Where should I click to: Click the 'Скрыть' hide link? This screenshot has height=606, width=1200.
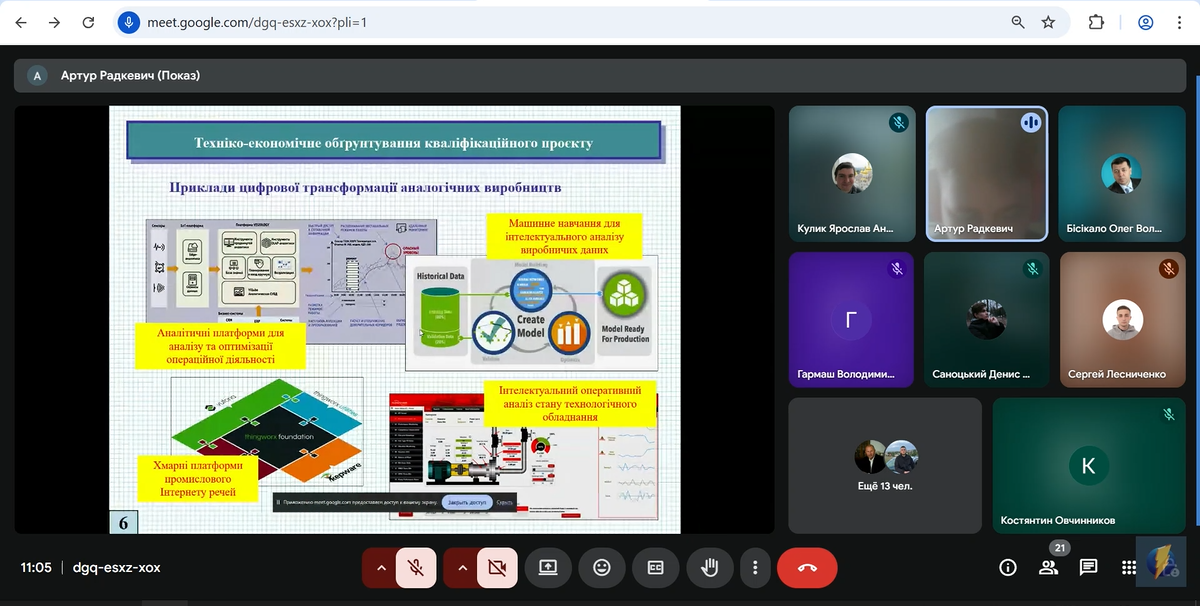[x=505, y=502]
